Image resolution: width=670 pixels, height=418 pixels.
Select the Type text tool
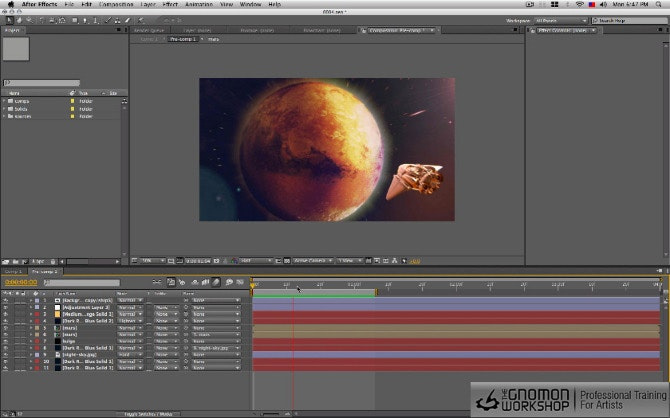(x=95, y=20)
